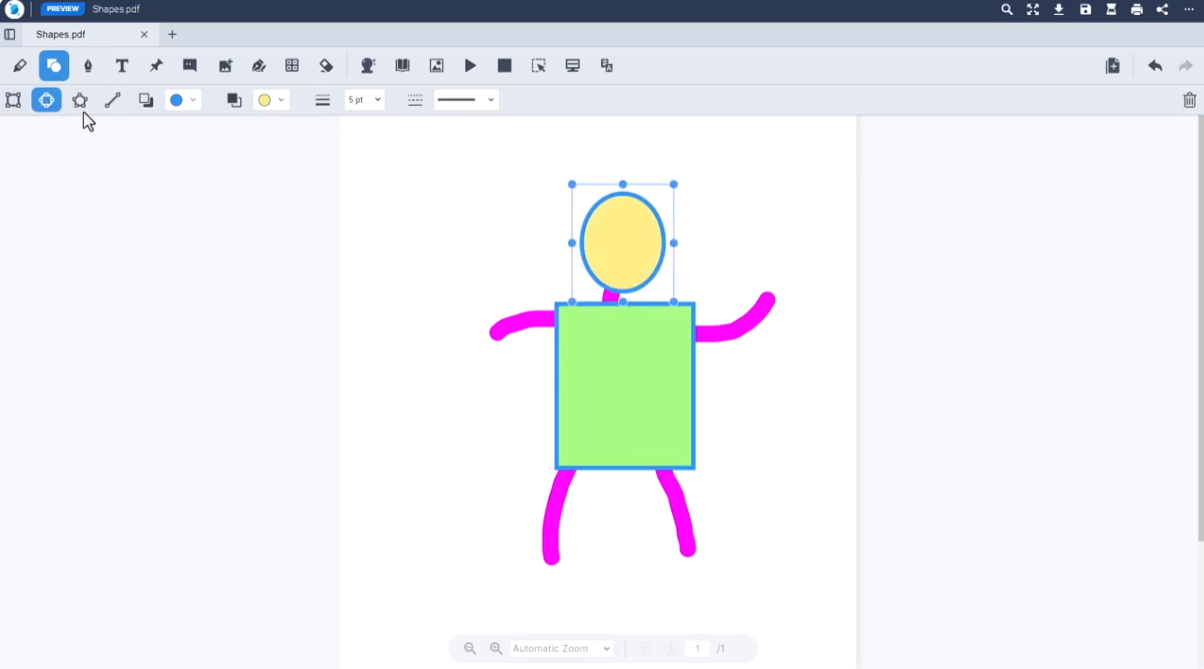Screen dimensions: 1204x669
Task: Open the line style dropdown
Action: pos(466,100)
